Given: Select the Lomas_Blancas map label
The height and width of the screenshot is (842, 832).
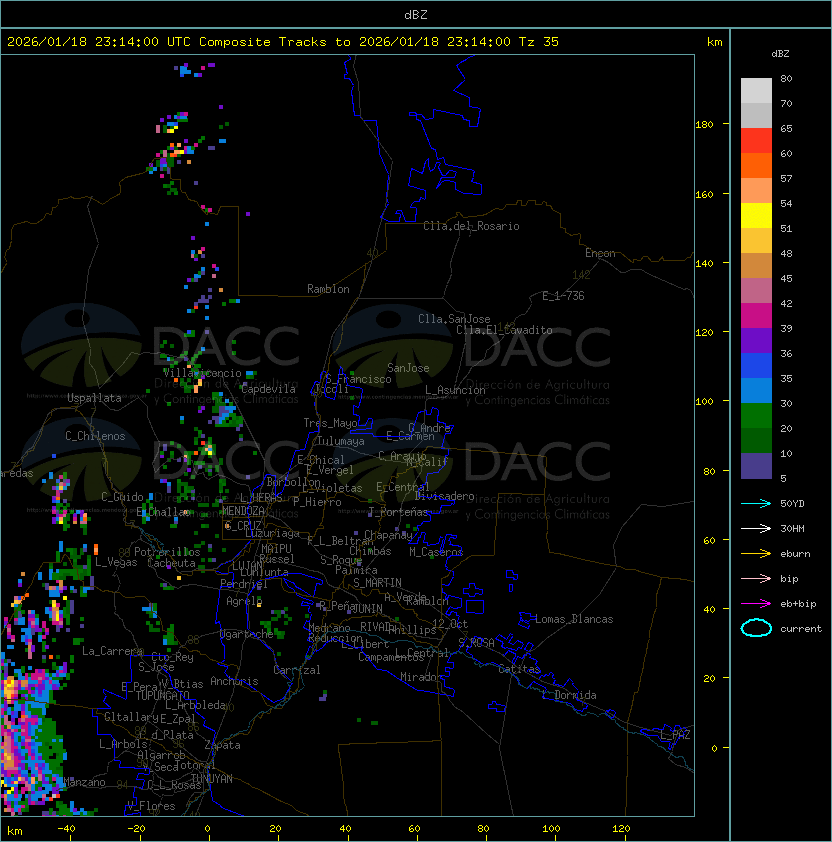Looking at the screenshot, I should [574, 619].
